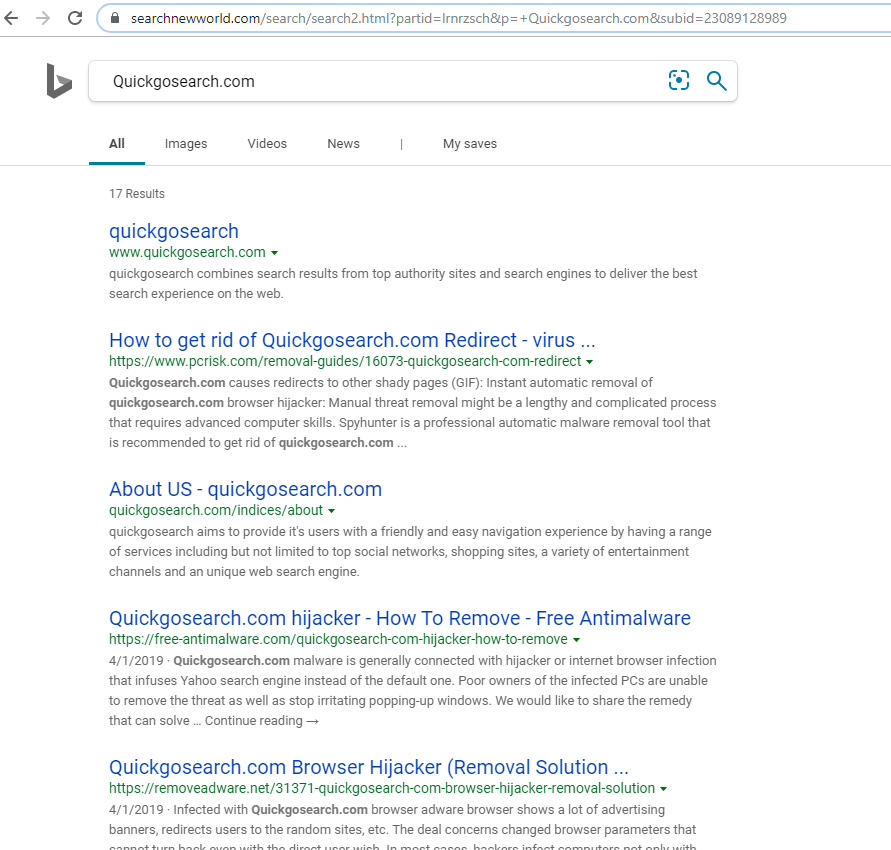This screenshot has width=891, height=850.
Task: Click the www.quickgosearch.com green URL
Action: [188, 252]
